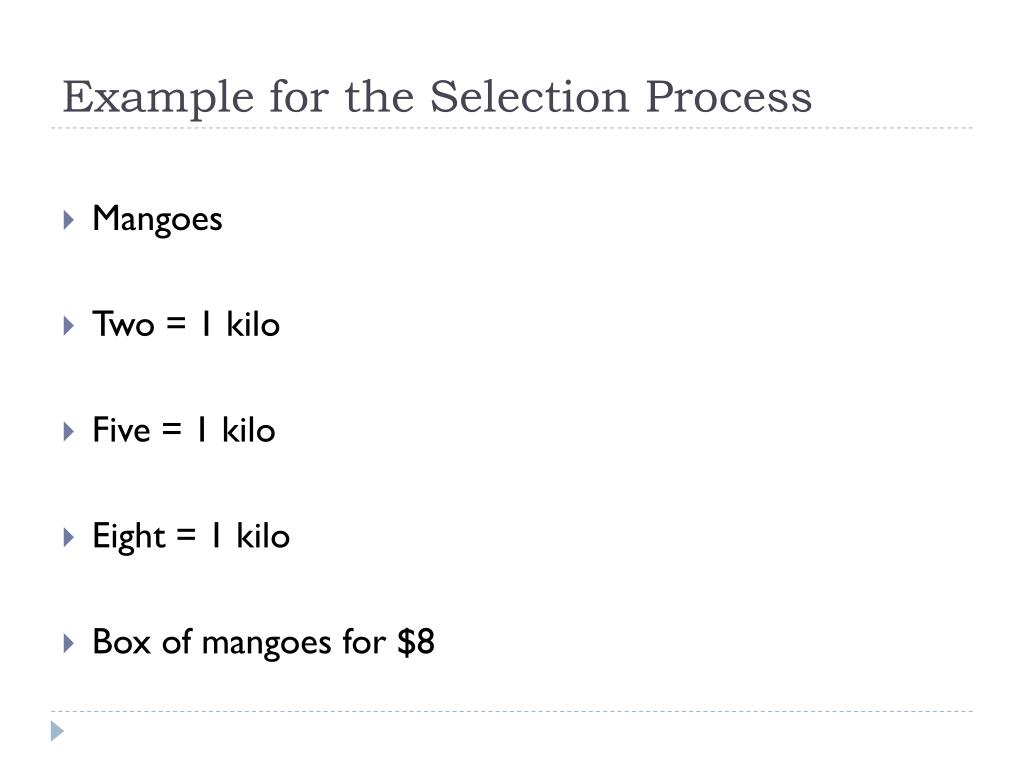Click the arrow bullet before Two = 1 kilo
Viewport: 1024px width, 768px height.
pos(69,325)
